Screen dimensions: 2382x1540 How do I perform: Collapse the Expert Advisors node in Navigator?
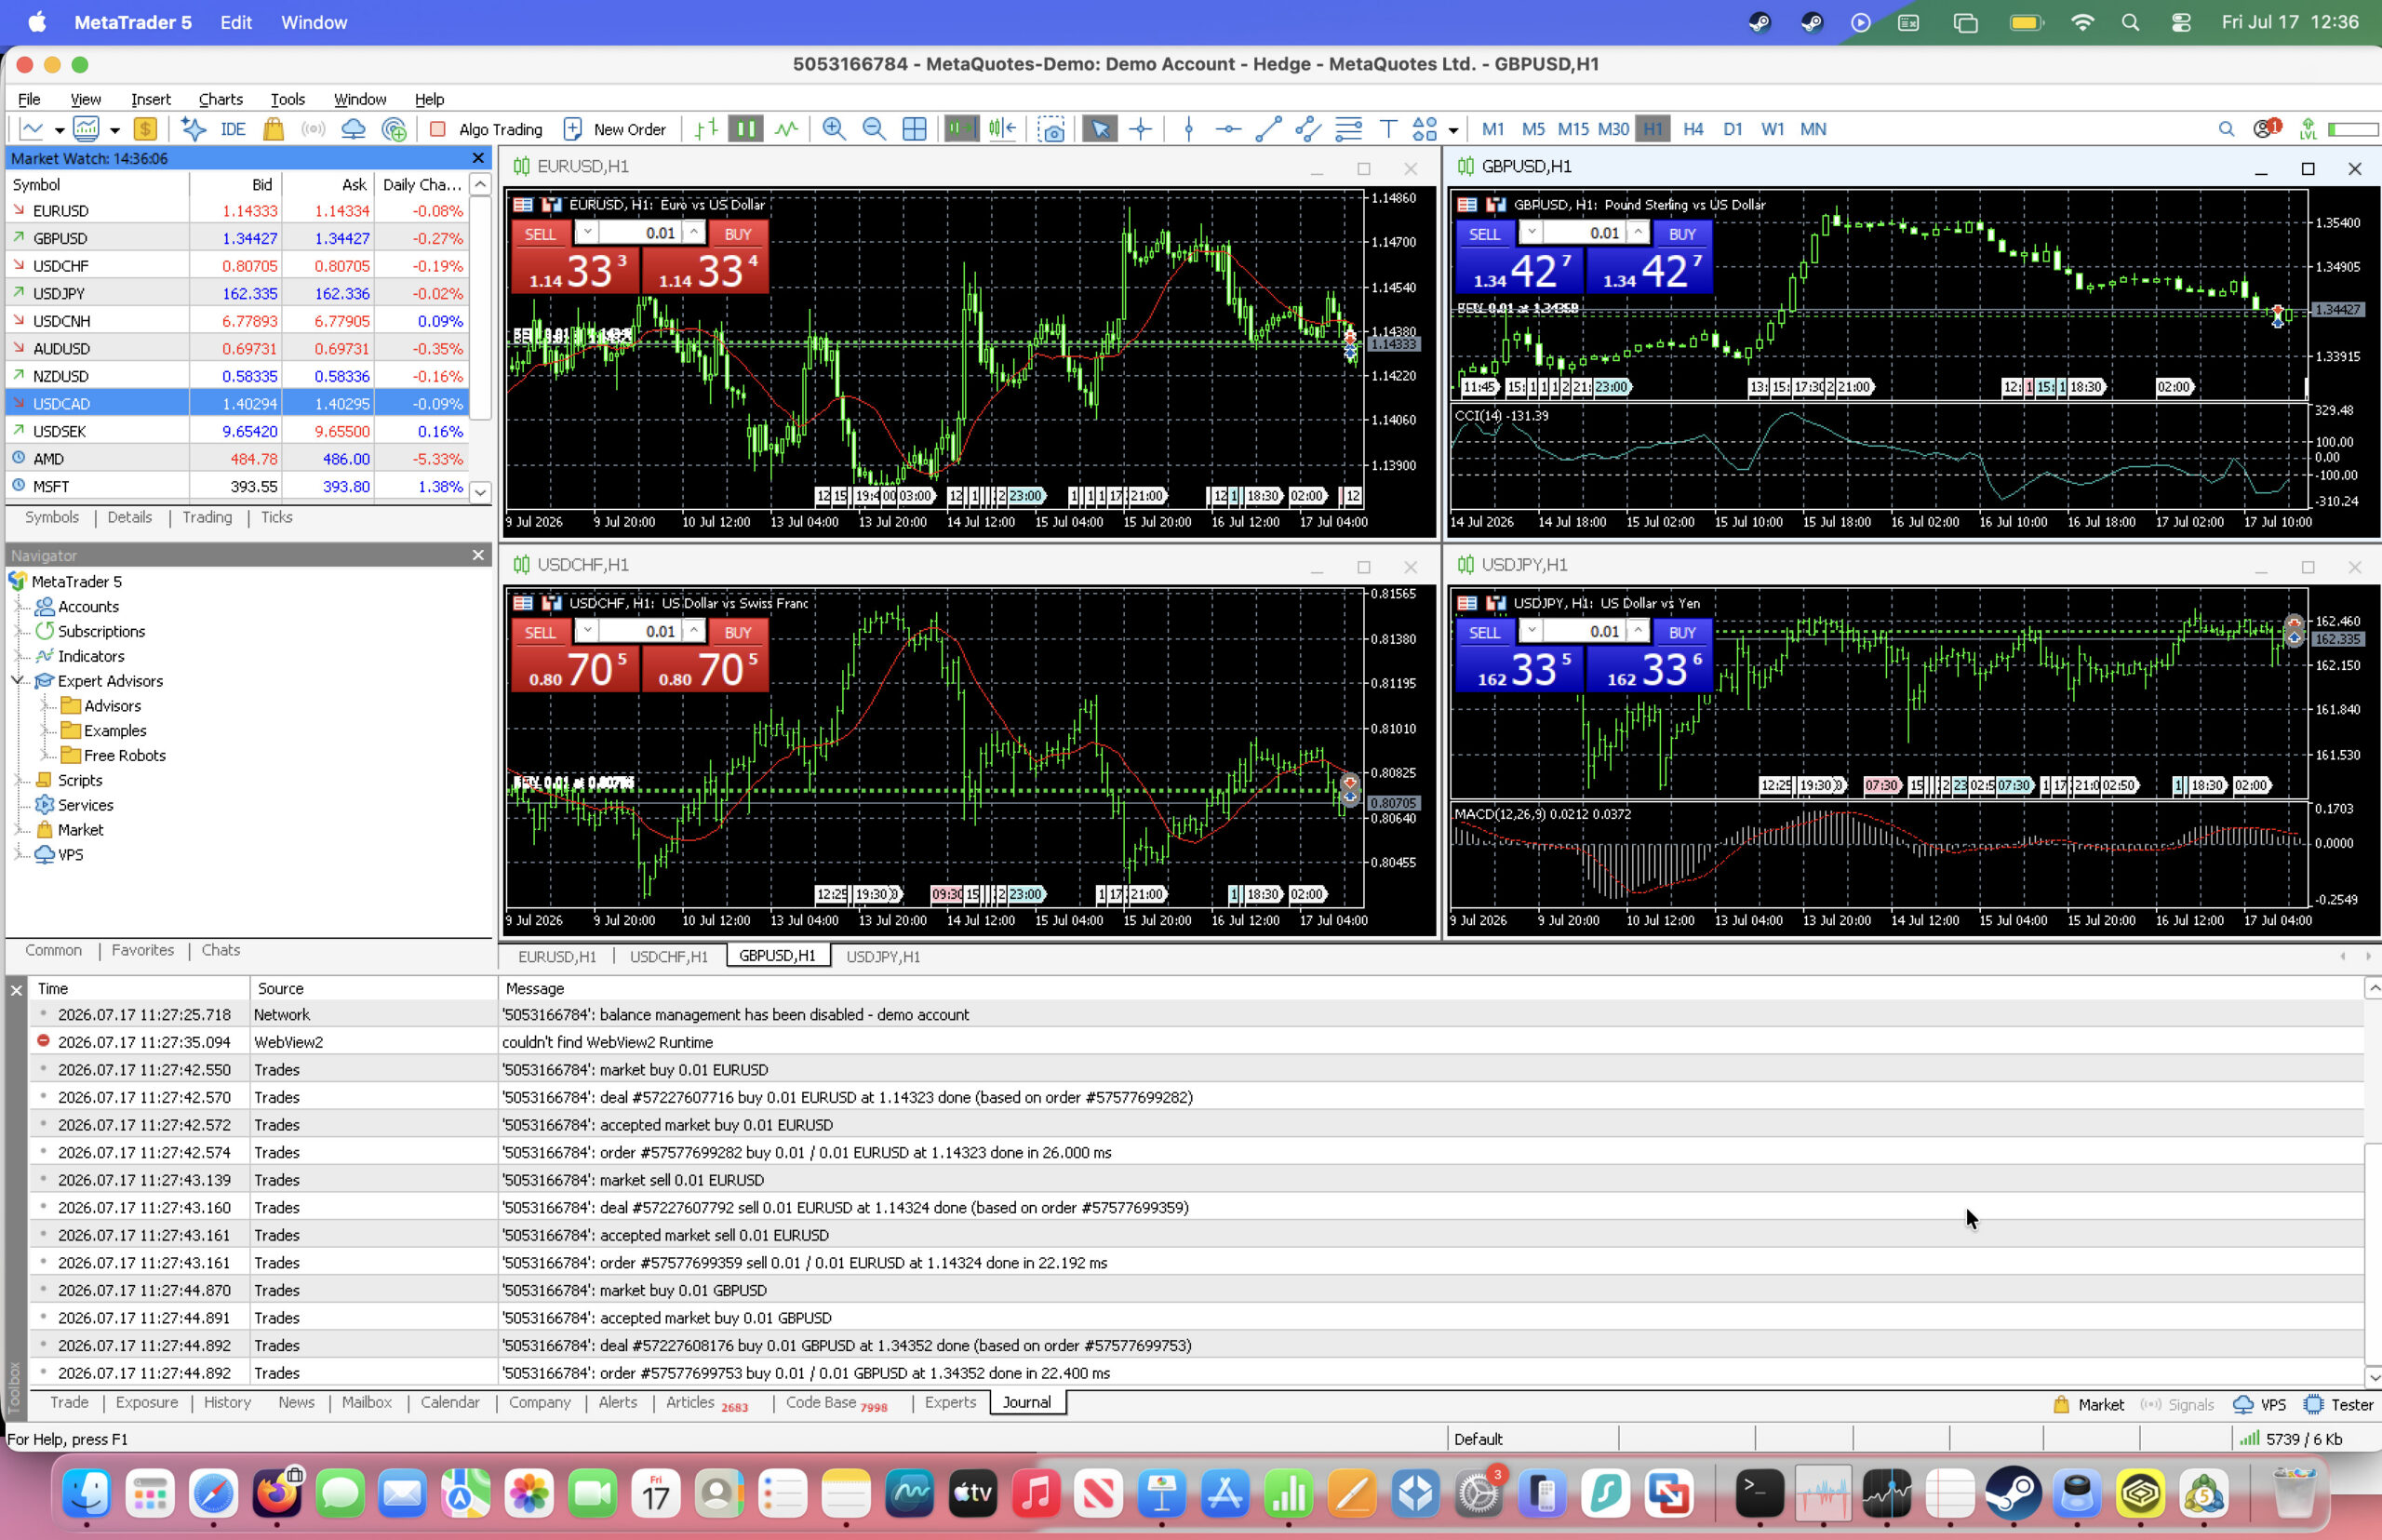pyautogui.click(x=18, y=681)
